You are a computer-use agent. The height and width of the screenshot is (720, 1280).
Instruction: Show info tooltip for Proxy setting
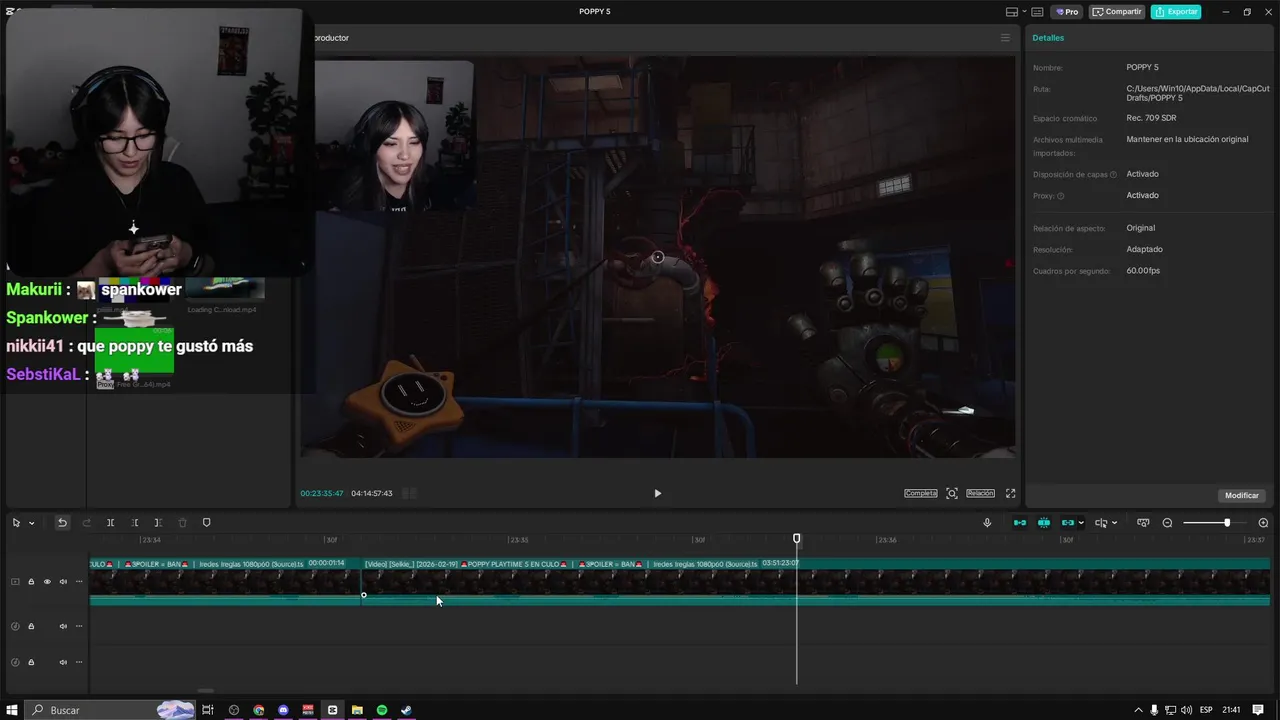click(1061, 196)
